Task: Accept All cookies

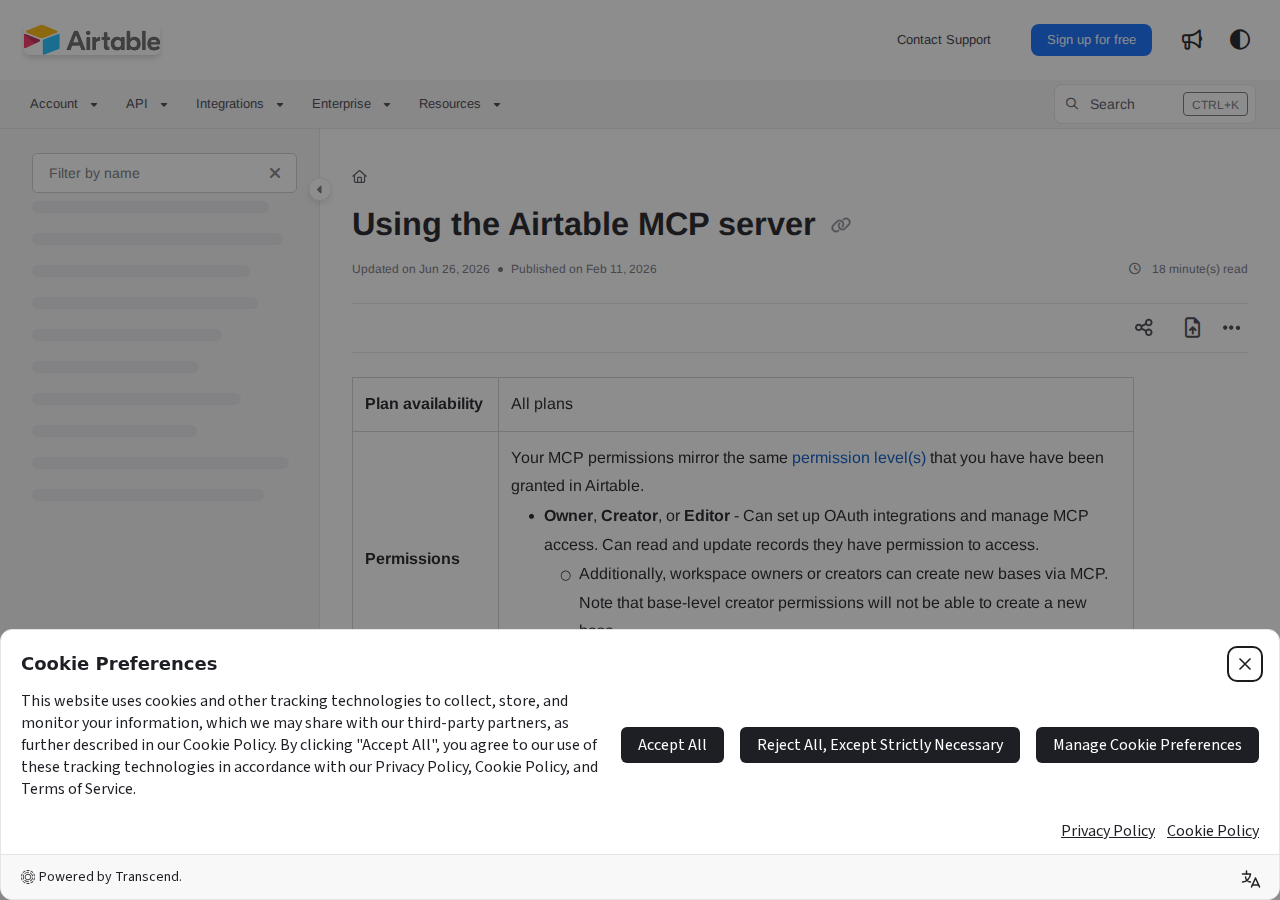Action: [x=672, y=745]
